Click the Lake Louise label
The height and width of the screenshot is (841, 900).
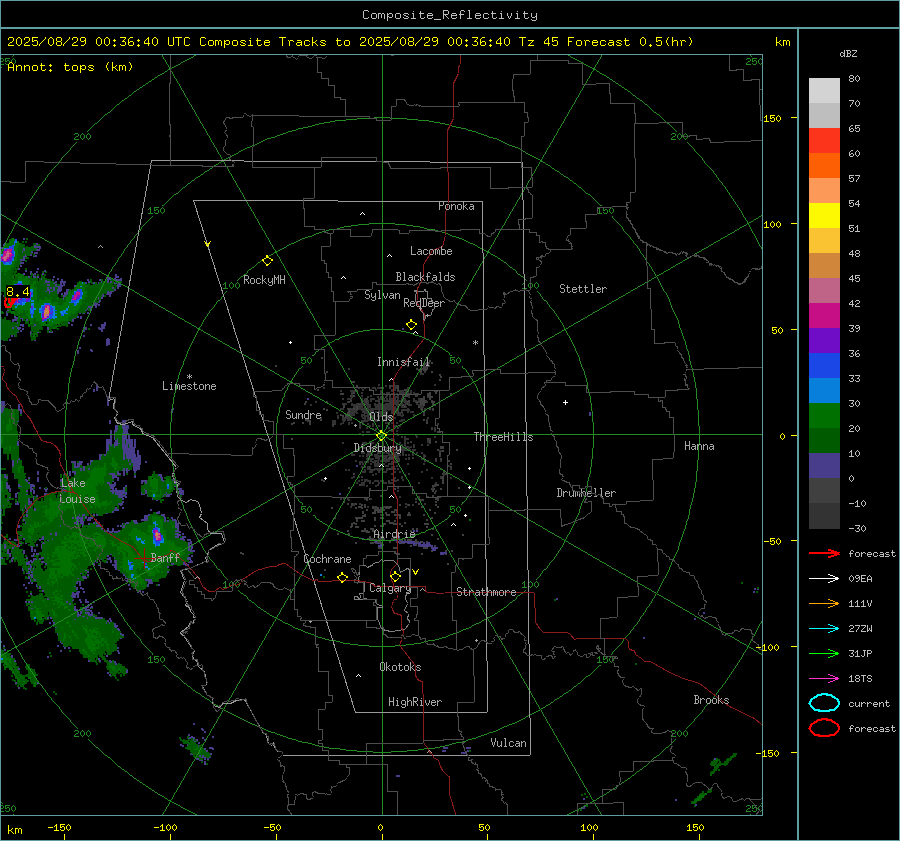click(77, 491)
